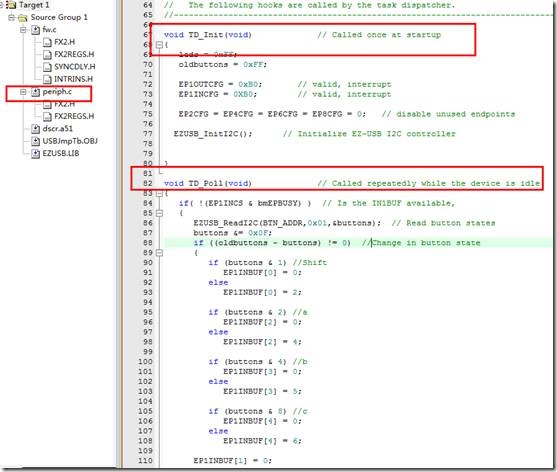This screenshot has height=472, width=557.
Task: Collapse the periph.c file node
Action: pos(23,92)
